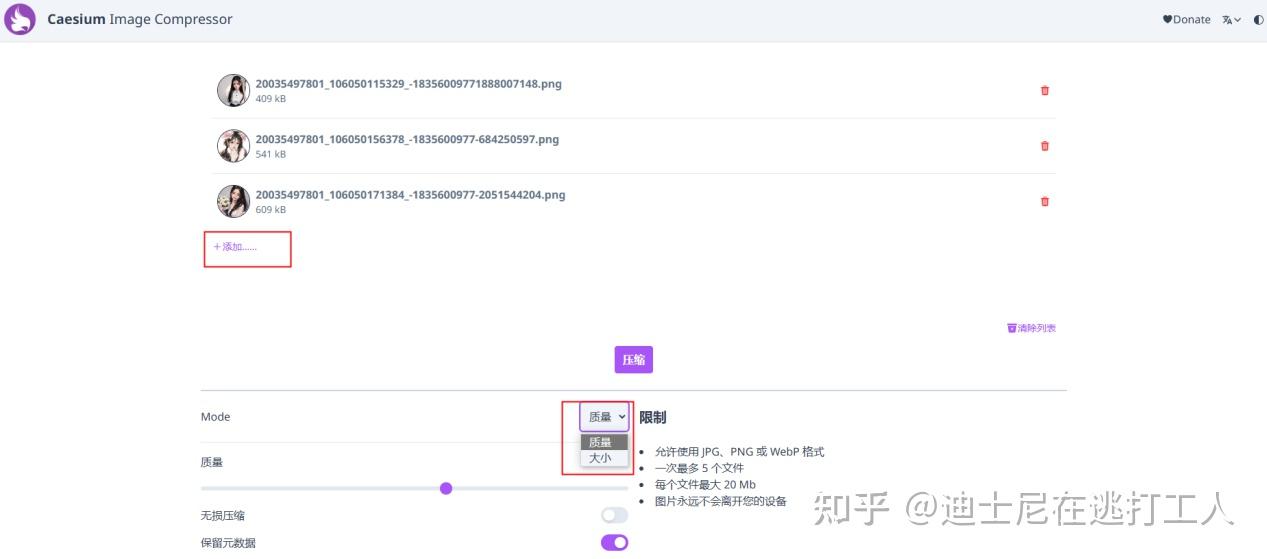Screen dimensions: 1267x559
Task: Click thumbnail of the 541 kB image
Action: pyautogui.click(x=233, y=146)
